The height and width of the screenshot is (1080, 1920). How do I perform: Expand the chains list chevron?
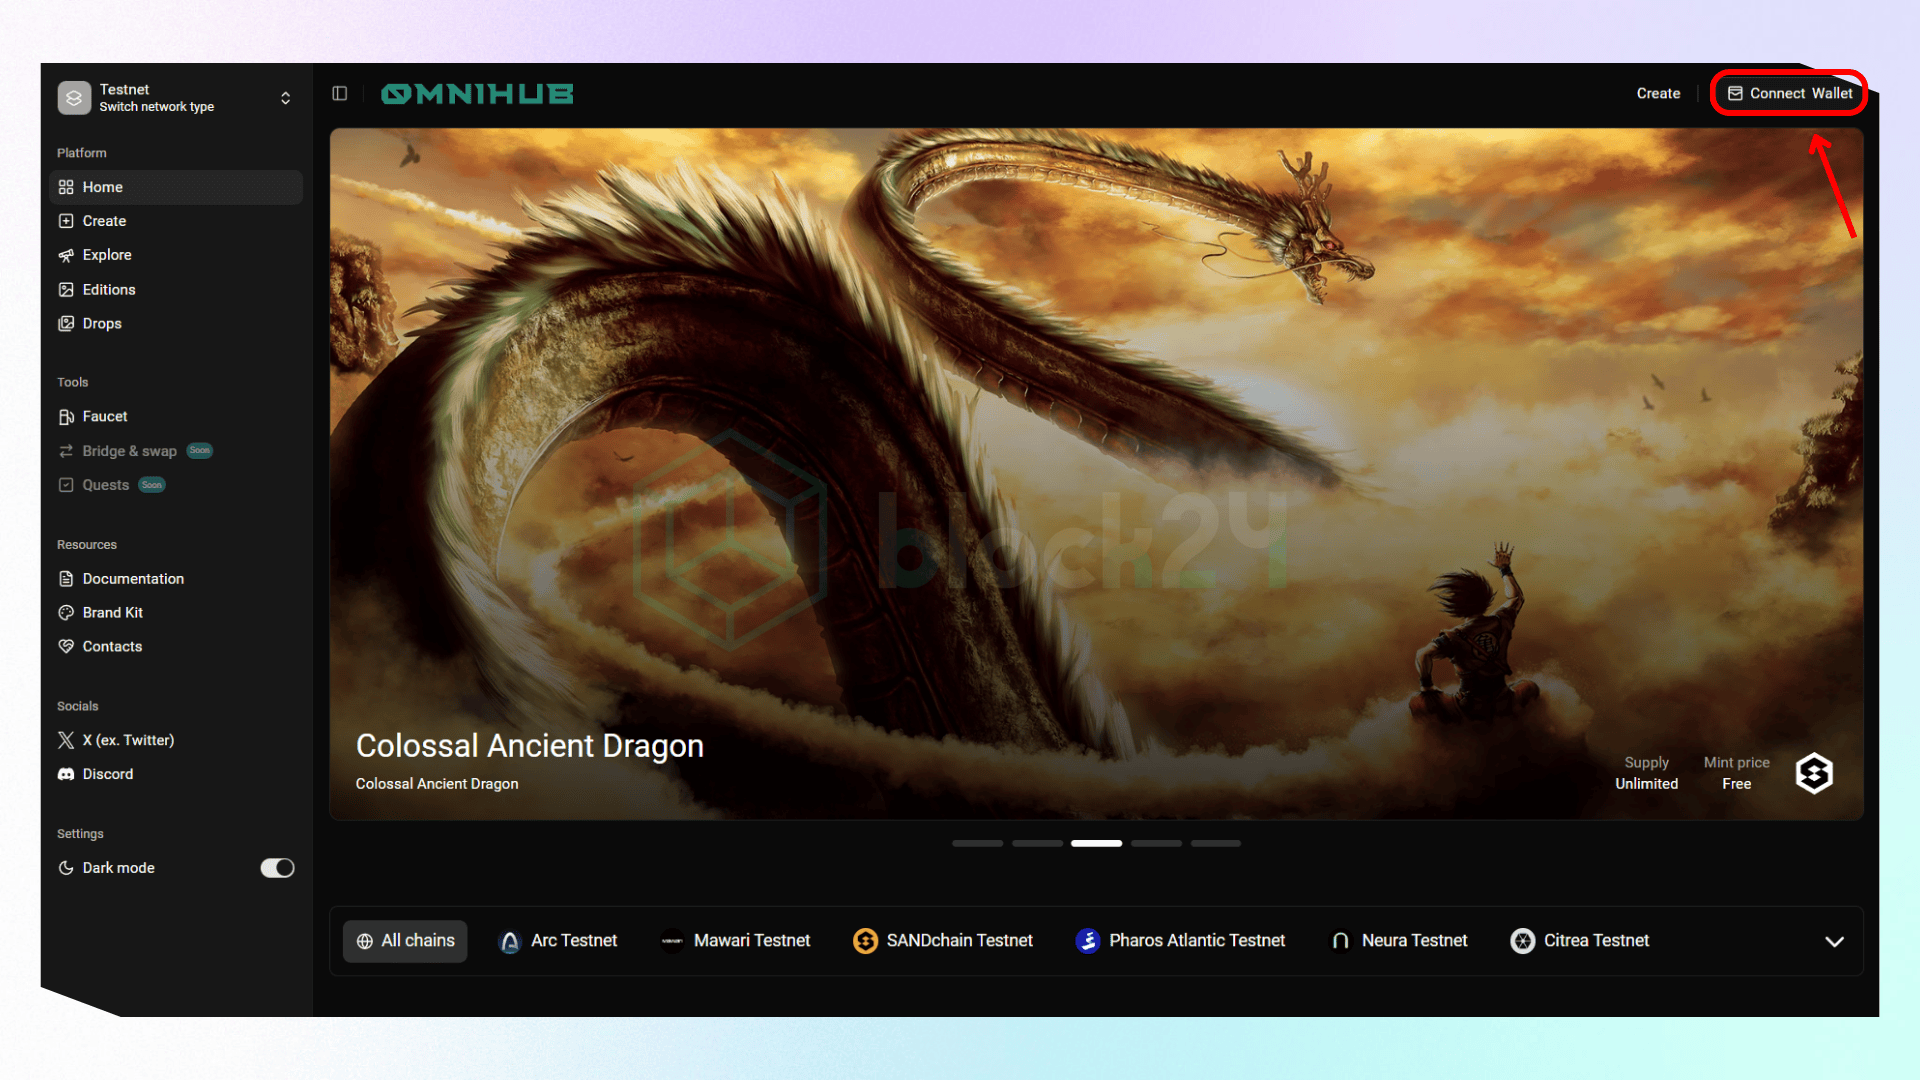tap(1835, 941)
